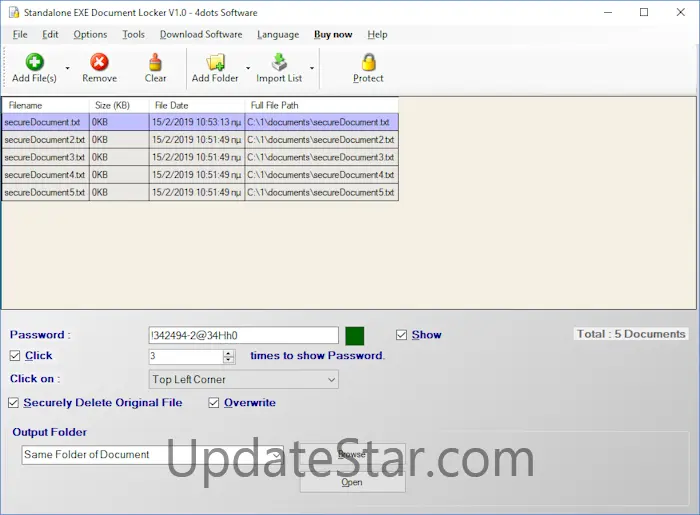Toggle the Overwrite checkbox
The image size is (700, 515).
215,403
